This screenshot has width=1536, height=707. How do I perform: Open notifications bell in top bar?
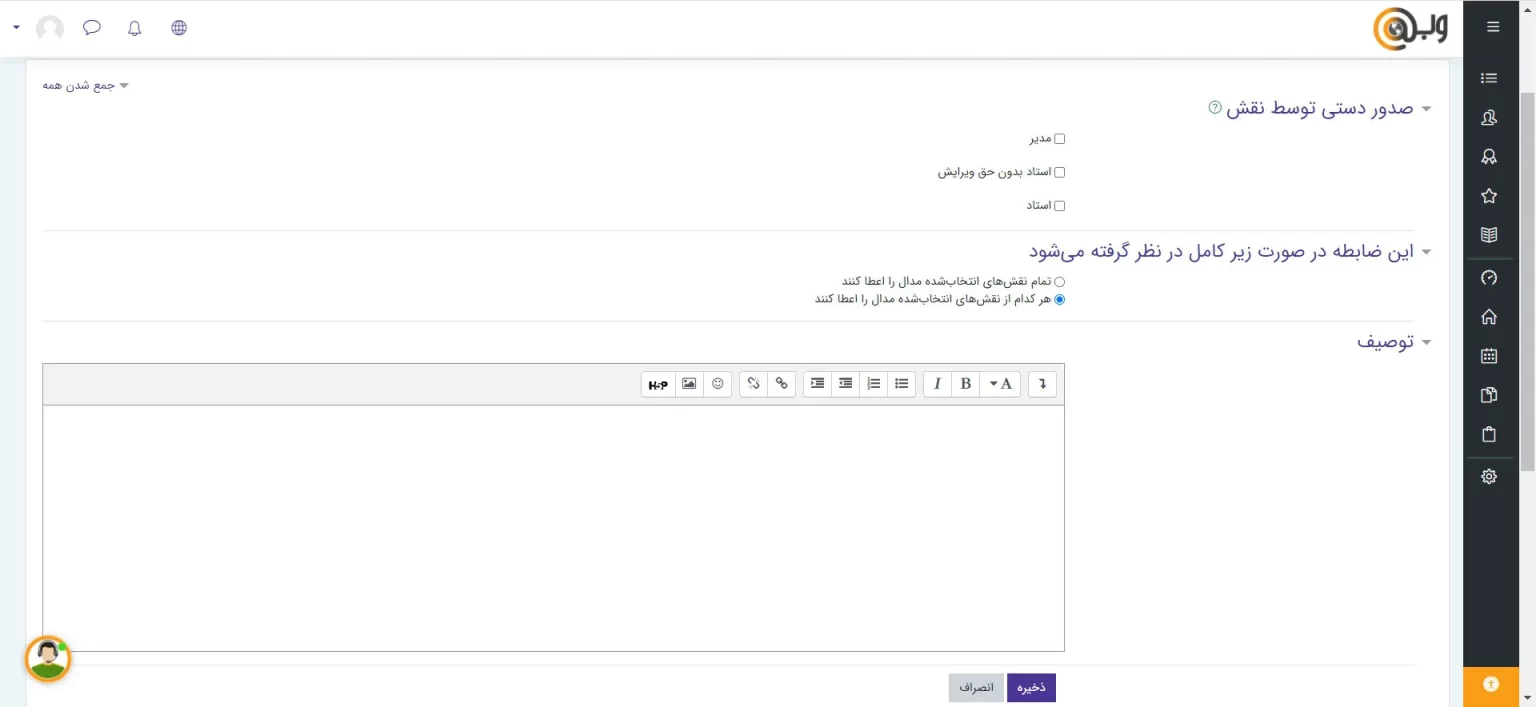point(135,28)
